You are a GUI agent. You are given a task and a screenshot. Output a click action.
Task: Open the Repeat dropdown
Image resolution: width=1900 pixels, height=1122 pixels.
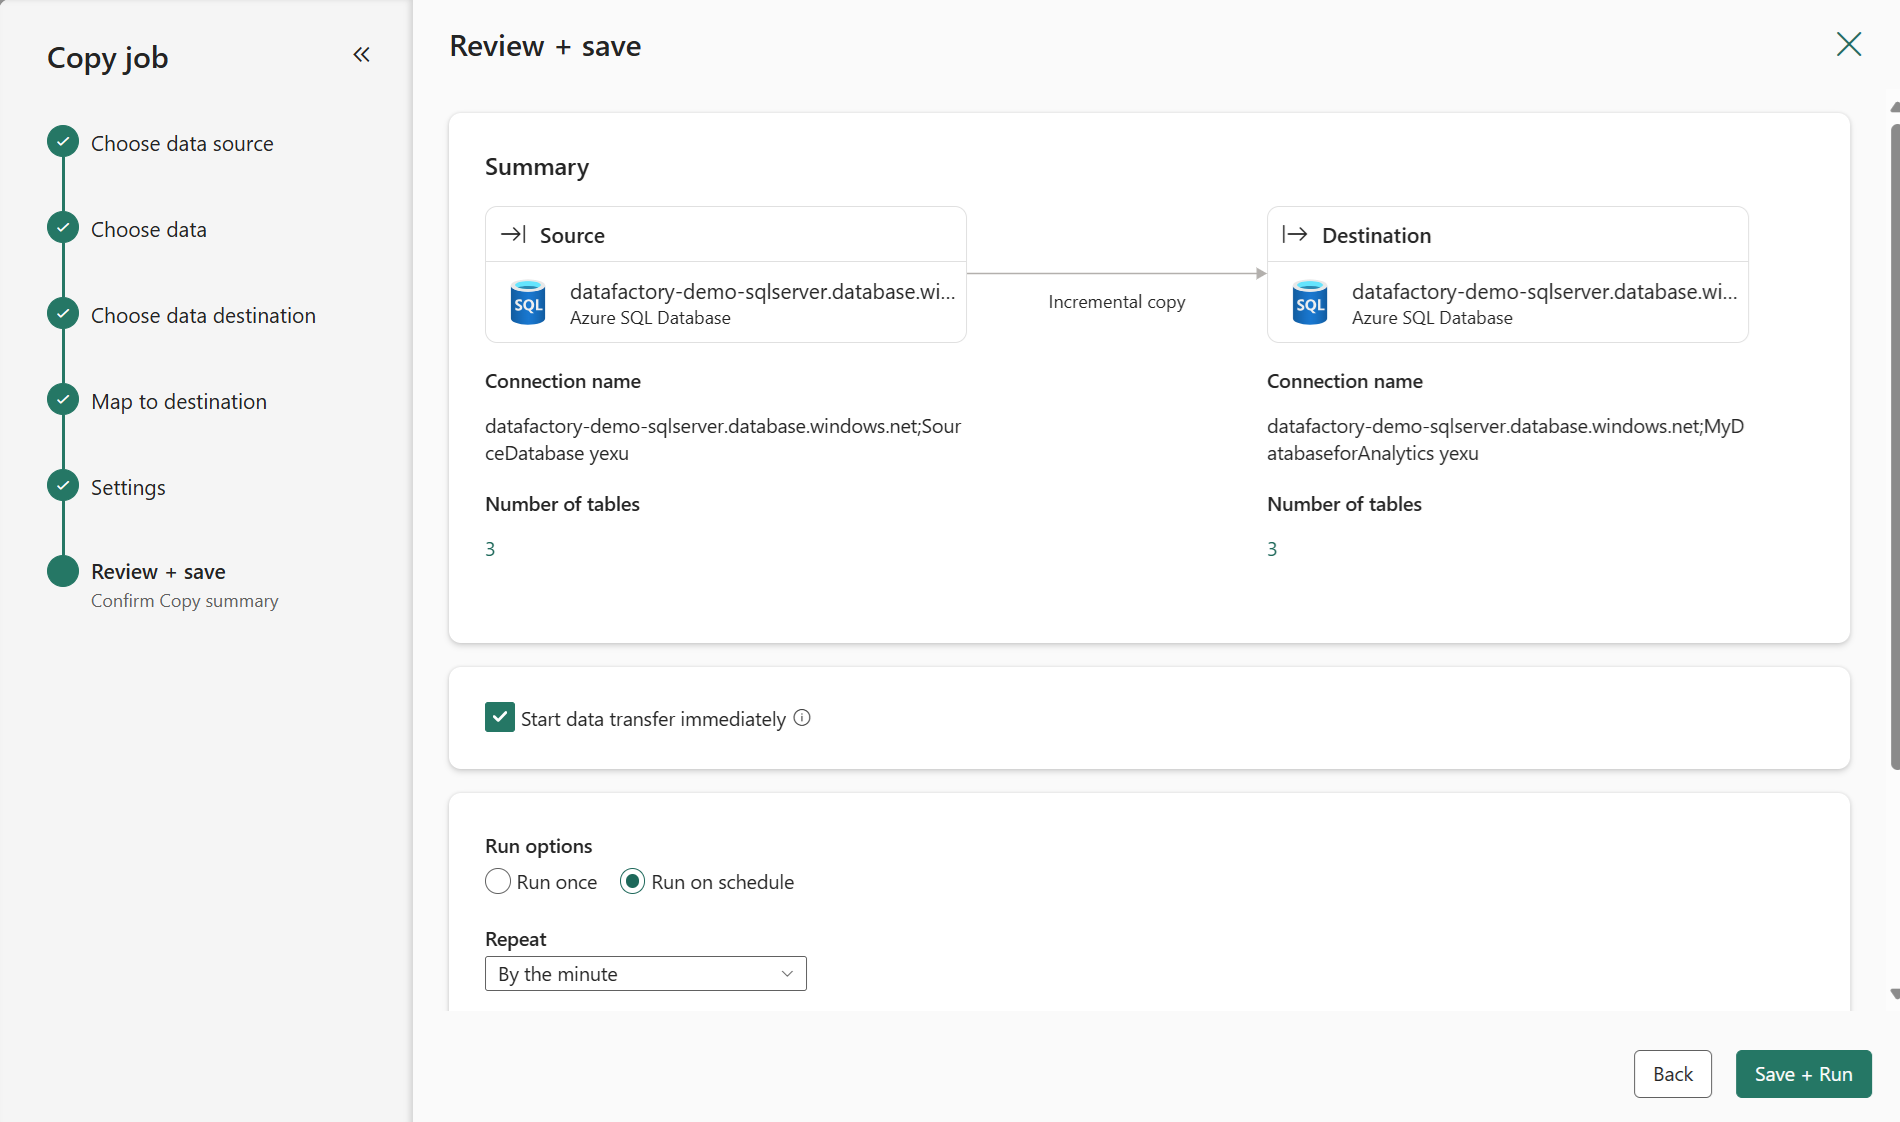click(645, 974)
